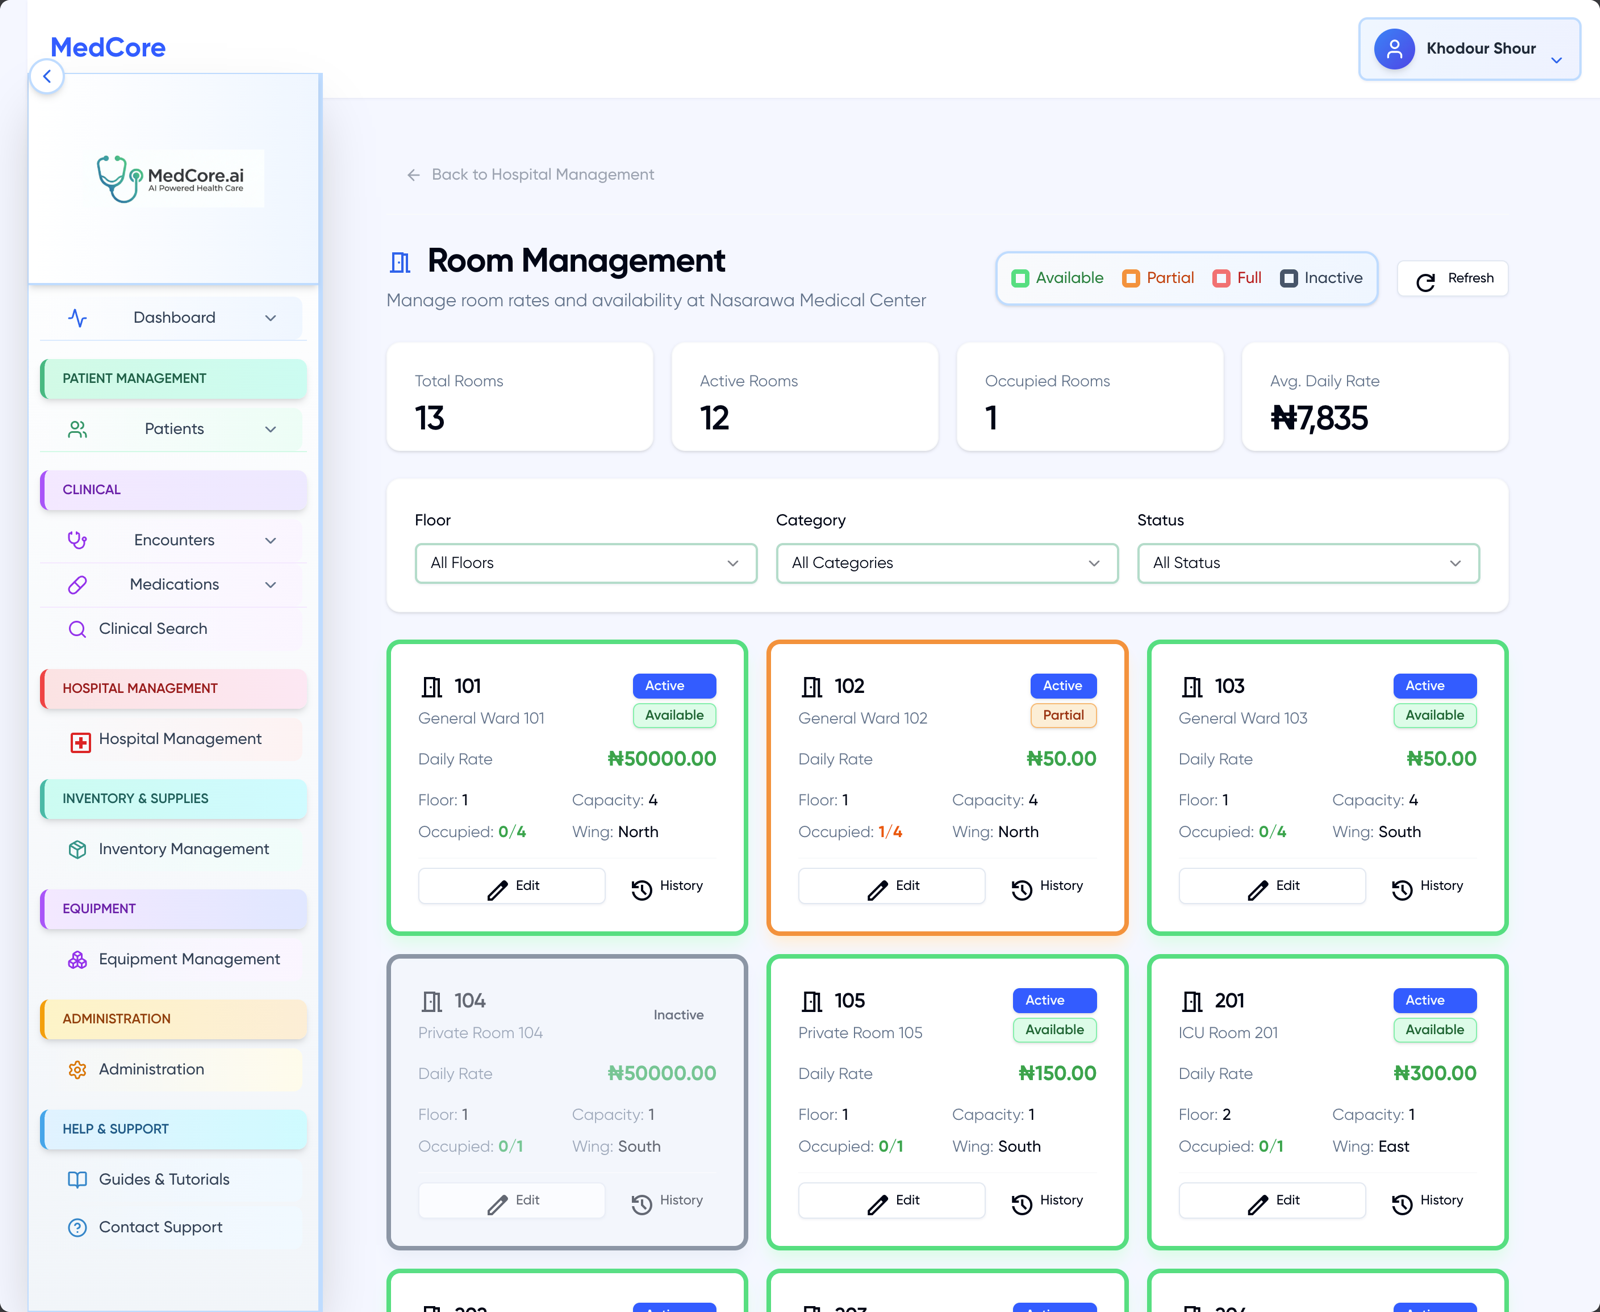The height and width of the screenshot is (1312, 1600).
Task: Click pencil edit icon for room 101
Action: 497,889
